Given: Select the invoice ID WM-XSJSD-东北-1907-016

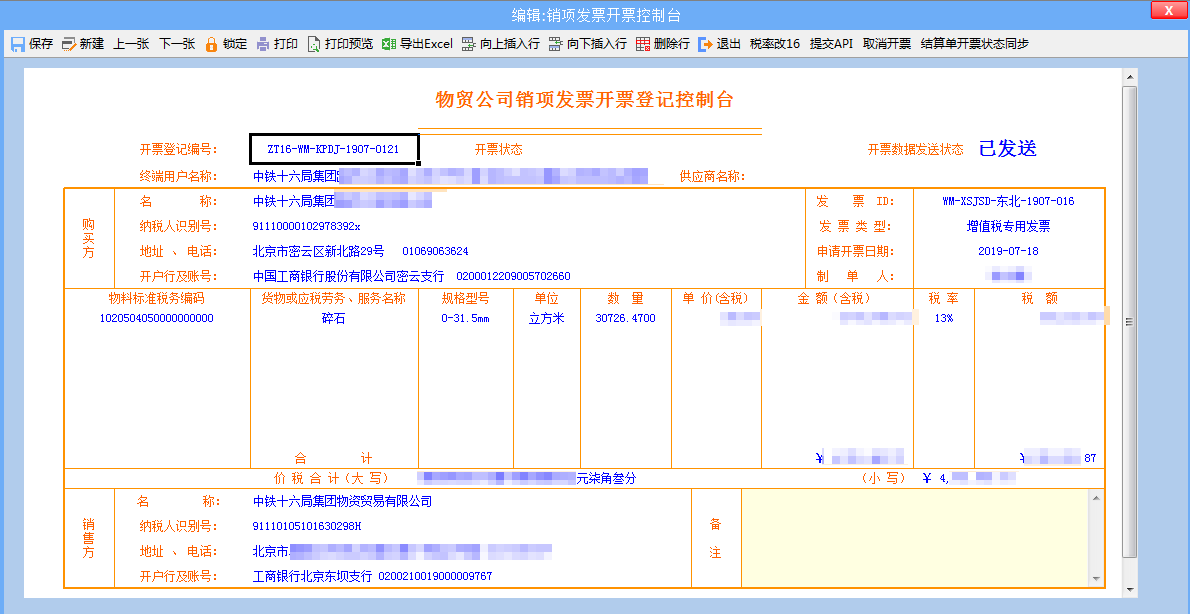Looking at the screenshot, I should [x=1008, y=201].
